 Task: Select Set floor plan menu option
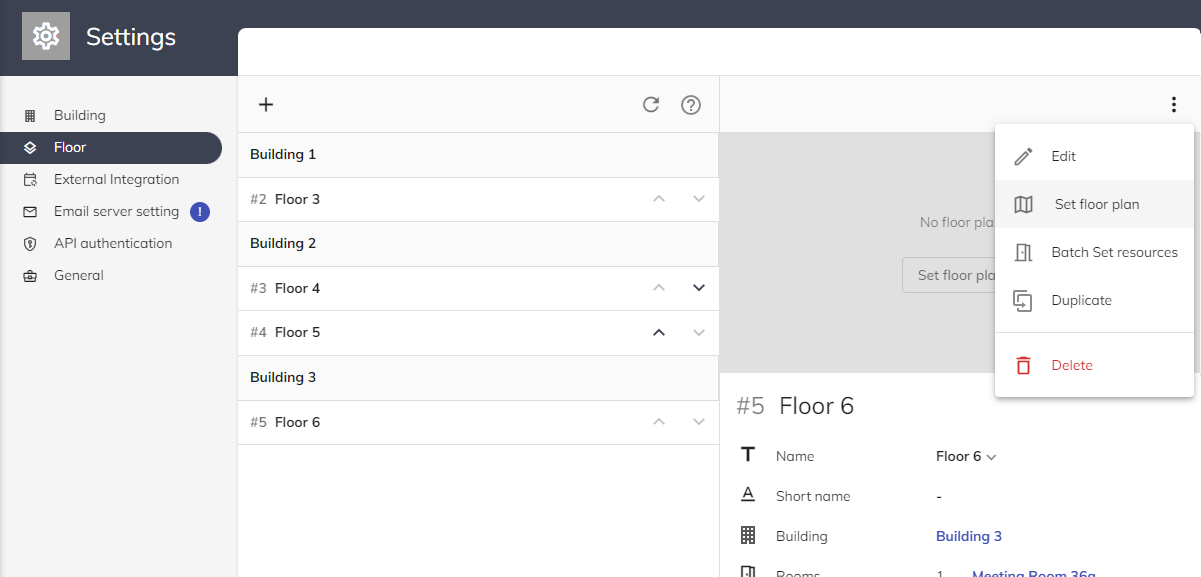(x=1096, y=205)
